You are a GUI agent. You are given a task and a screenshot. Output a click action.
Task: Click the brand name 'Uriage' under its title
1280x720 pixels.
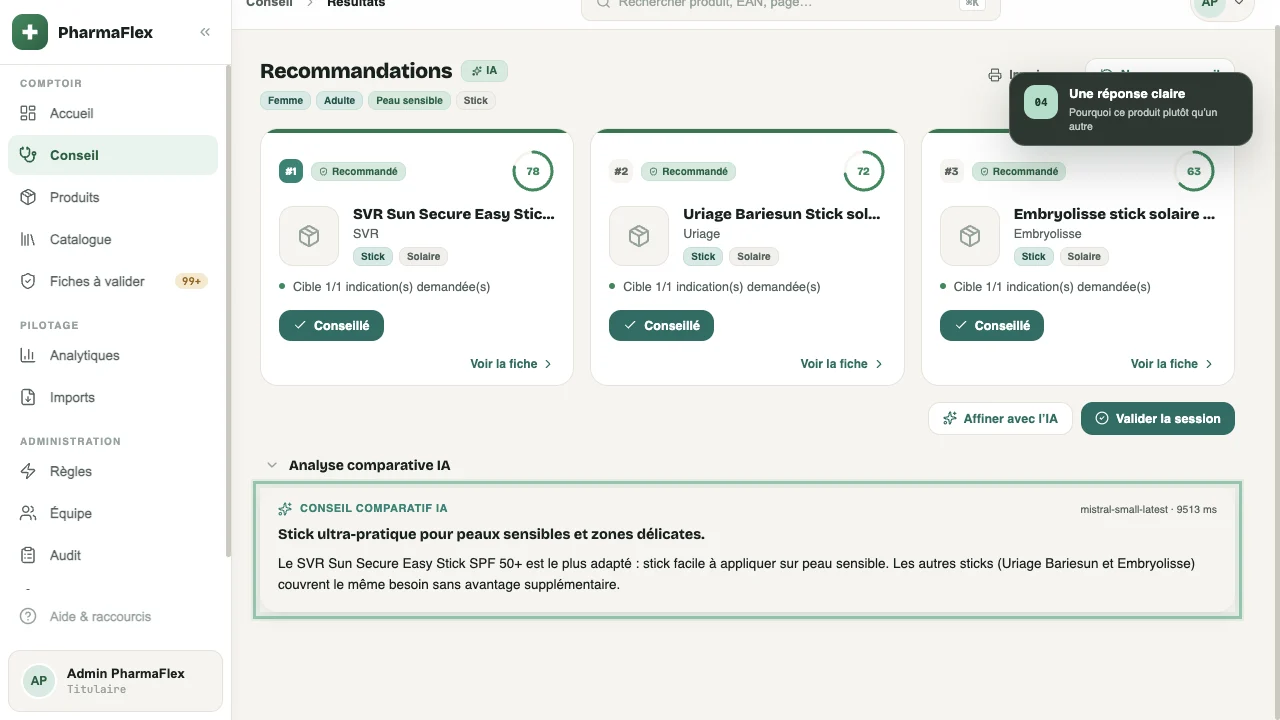[x=701, y=234]
